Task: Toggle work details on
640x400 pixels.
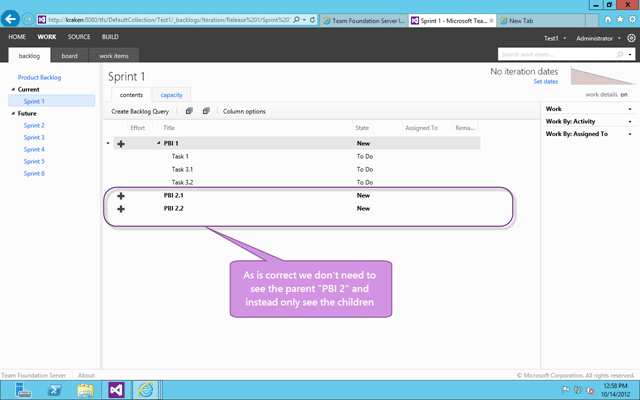Action: [624, 94]
